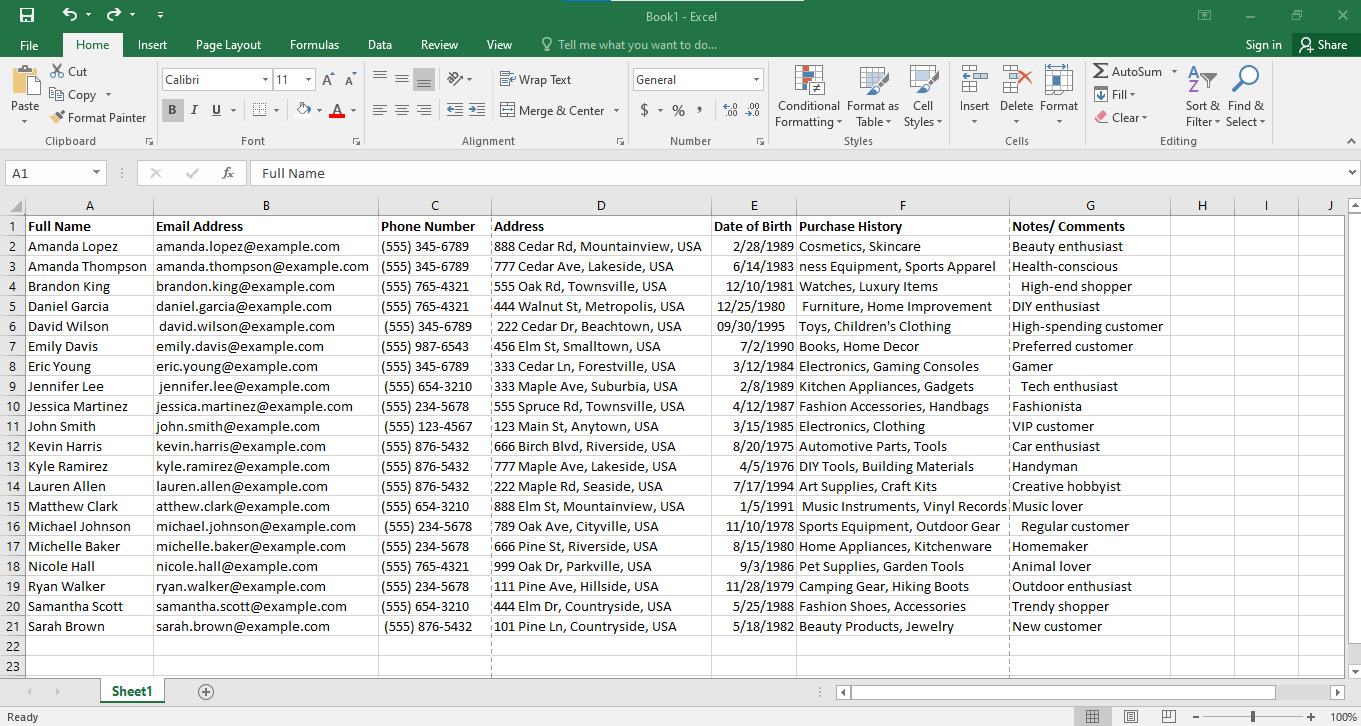Toggle Italic formatting
This screenshot has height=726, width=1361.
tap(194, 110)
